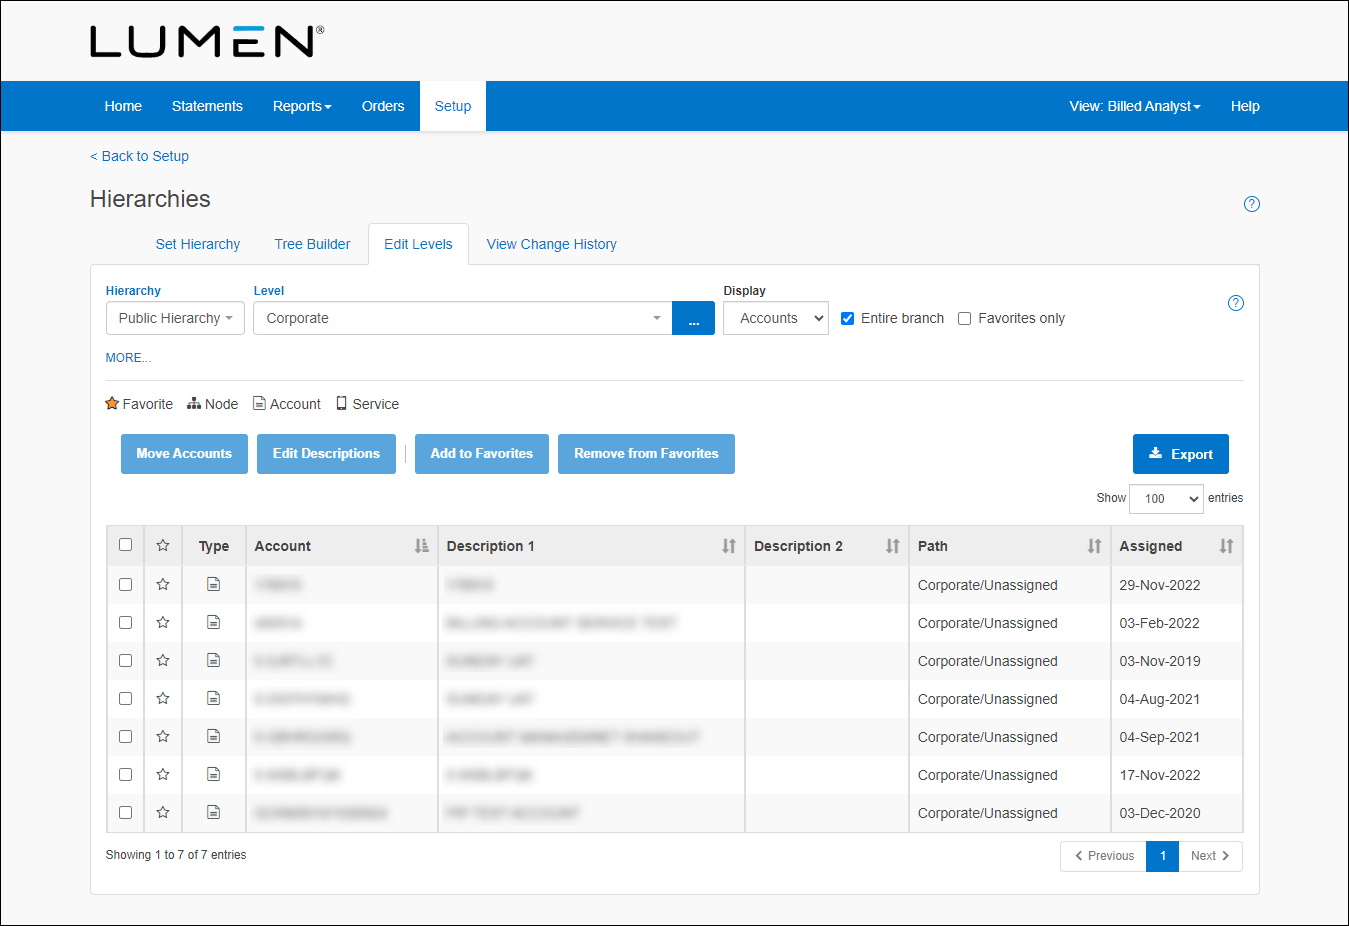Check the select-all checkbox in the table header

(125, 544)
